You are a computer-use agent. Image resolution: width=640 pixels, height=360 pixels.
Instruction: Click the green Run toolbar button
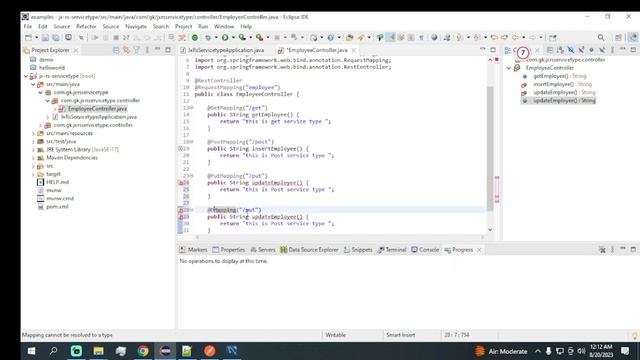[x=225, y=38]
